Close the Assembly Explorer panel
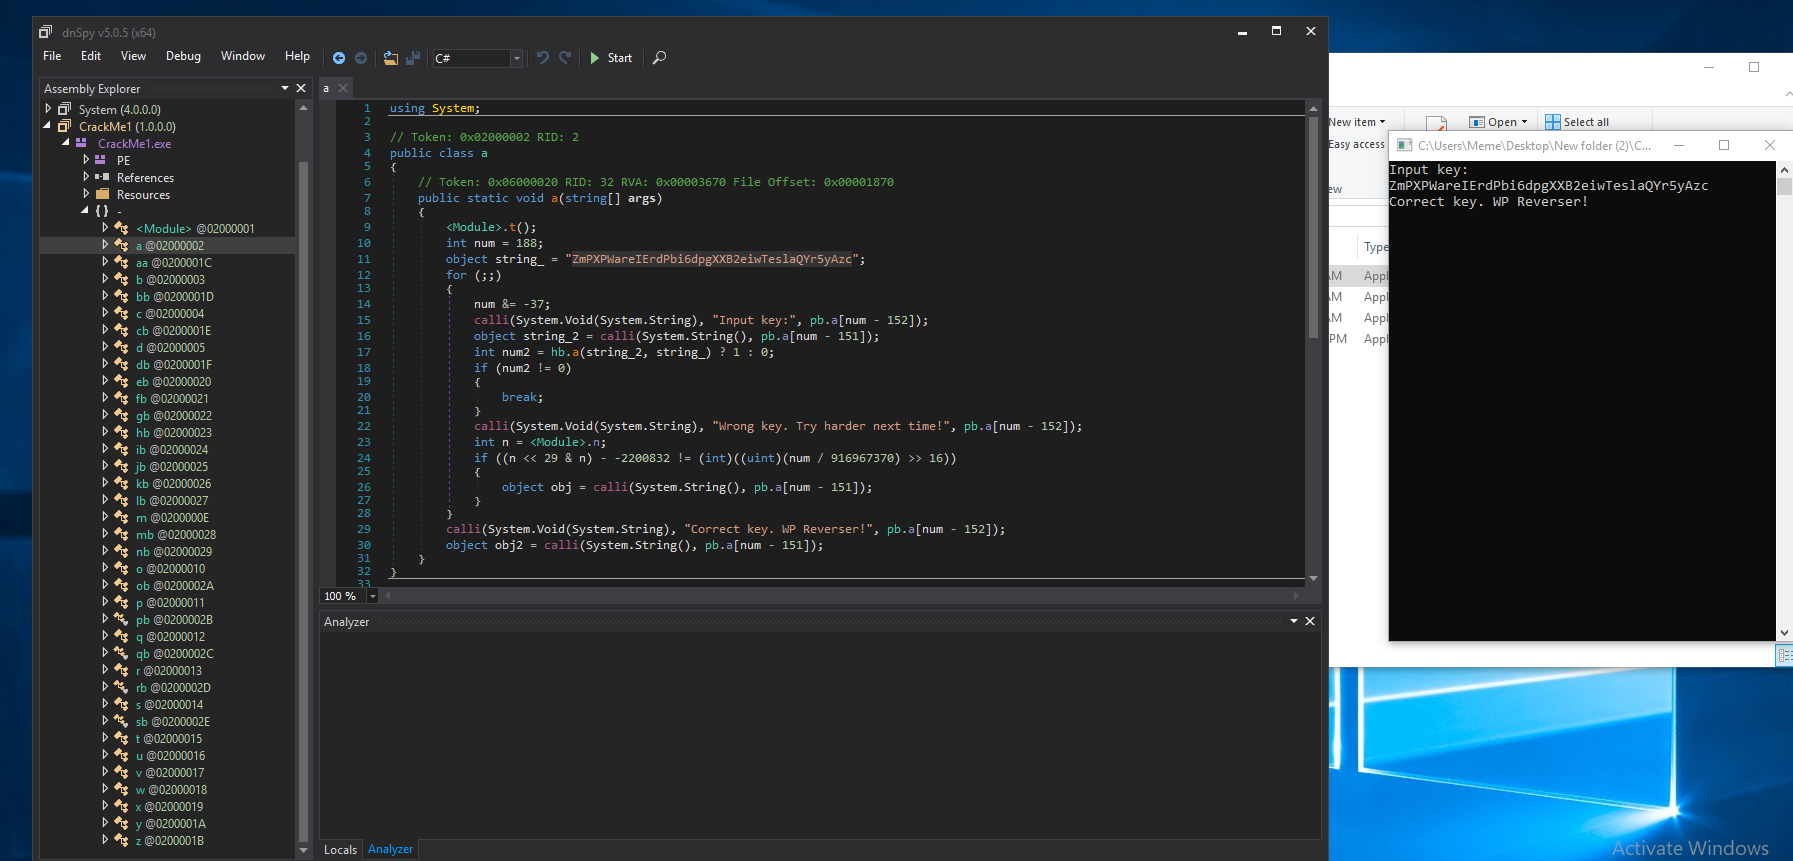The width and height of the screenshot is (1793, 861). tap(301, 88)
